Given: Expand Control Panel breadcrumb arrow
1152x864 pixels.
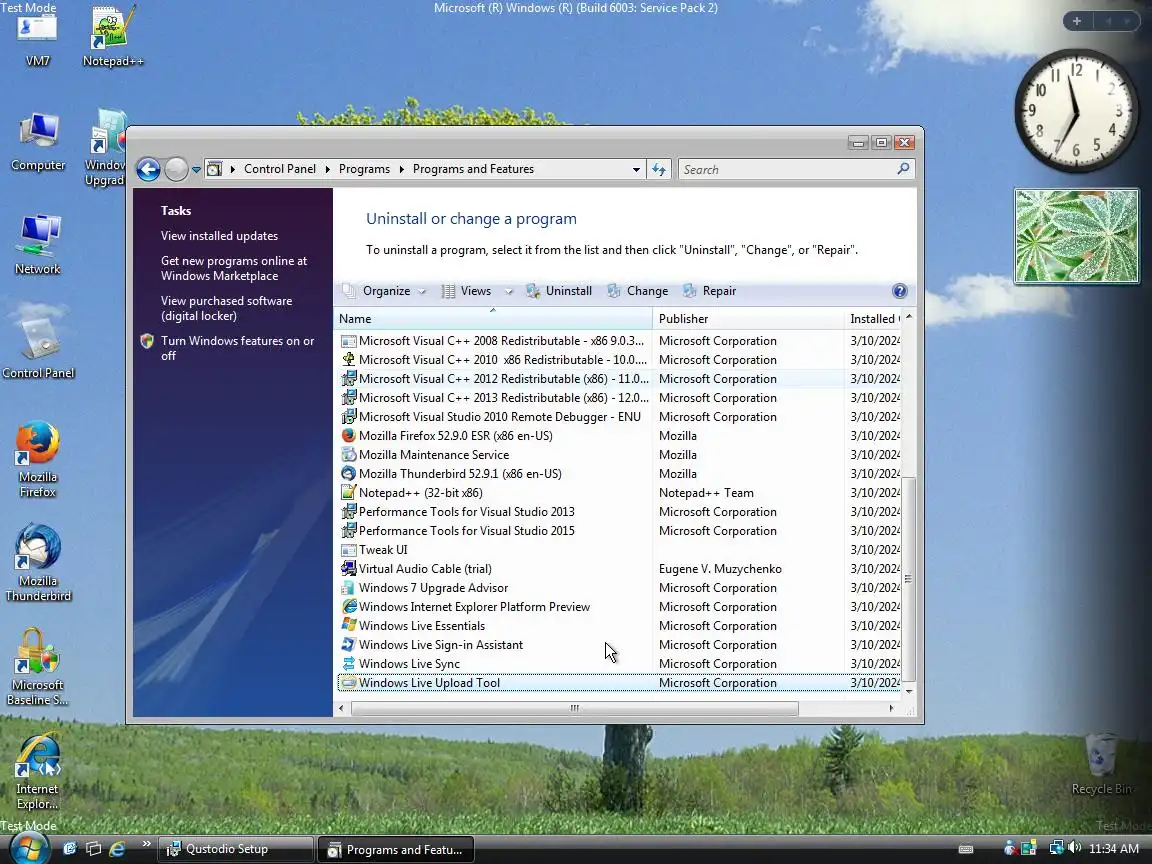Looking at the screenshot, I should click(328, 170).
